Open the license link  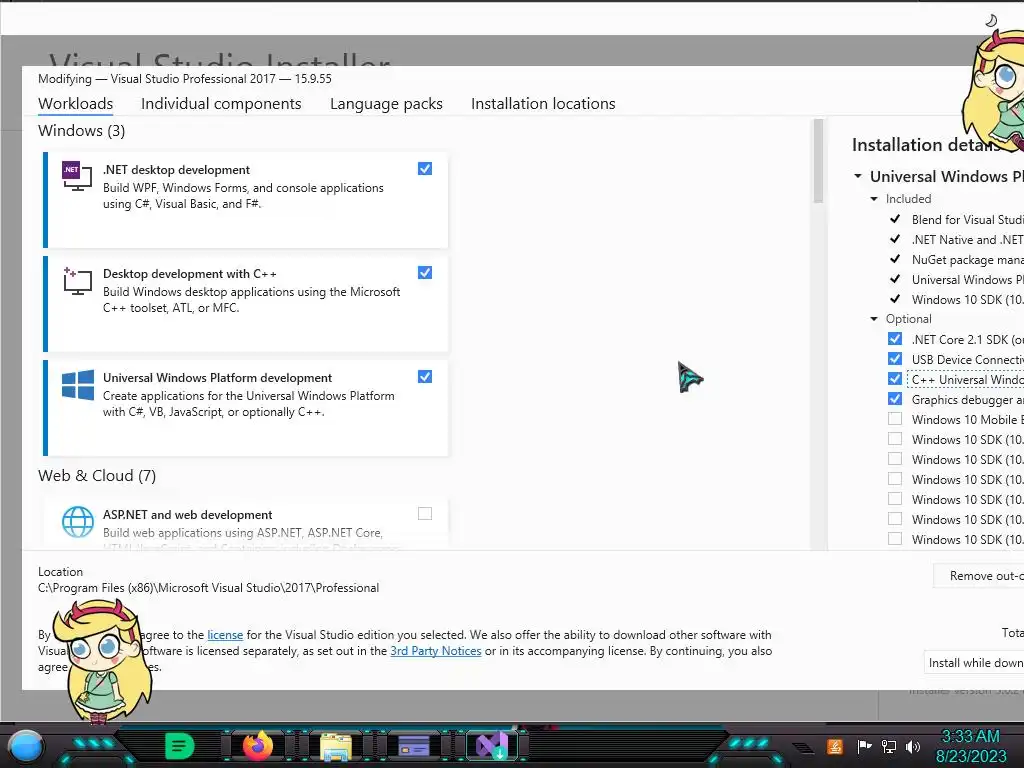click(225, 635)
